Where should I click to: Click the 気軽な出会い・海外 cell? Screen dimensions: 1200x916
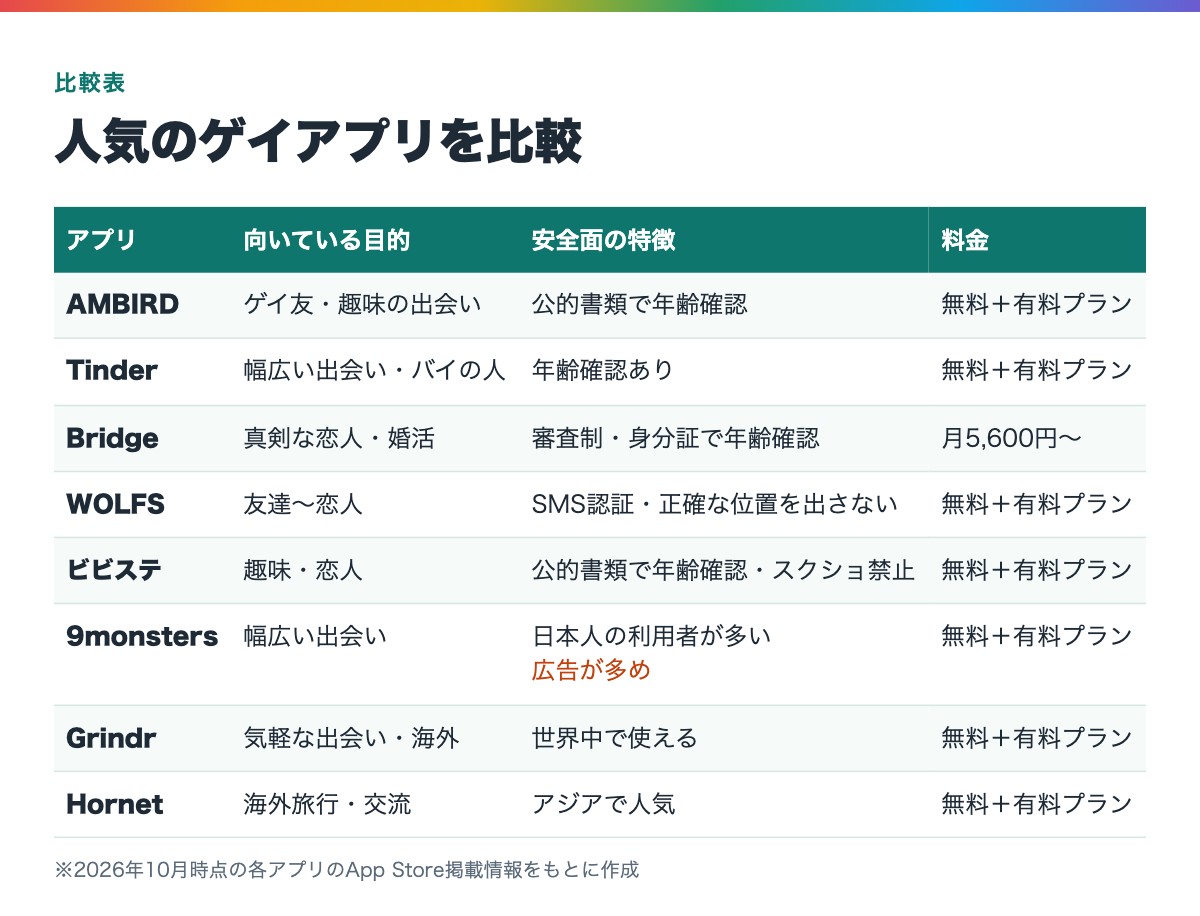(375, 738)
